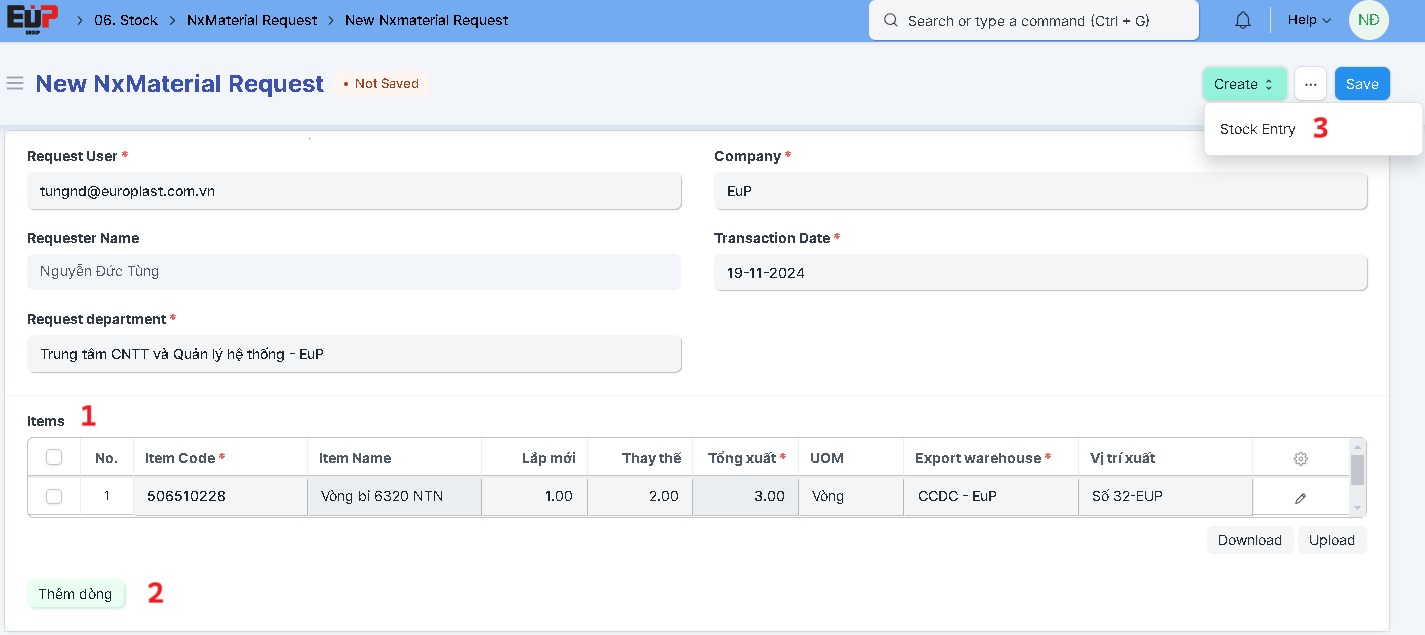Open Items table settings gear
1425x635 pixels.
point(1300,459)
